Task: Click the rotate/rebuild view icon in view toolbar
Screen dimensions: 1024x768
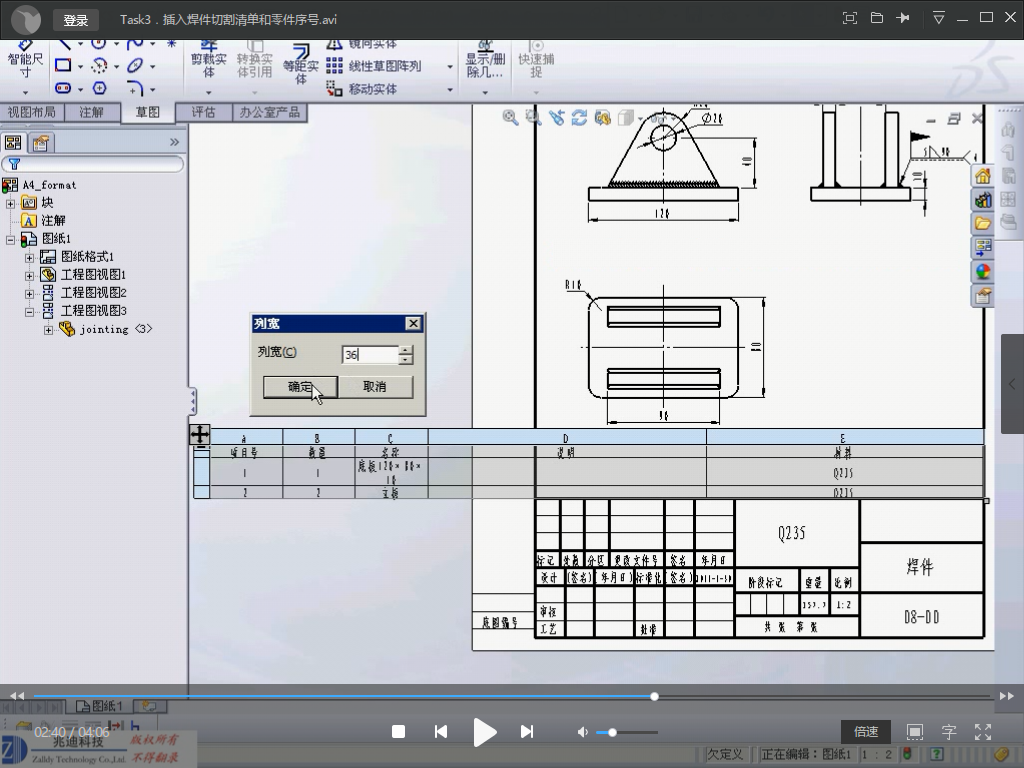Action: (579, 118)
